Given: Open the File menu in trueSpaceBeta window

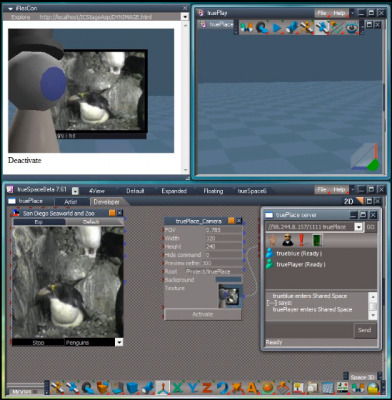Looking at the screenshot, I should click(322, 190).
